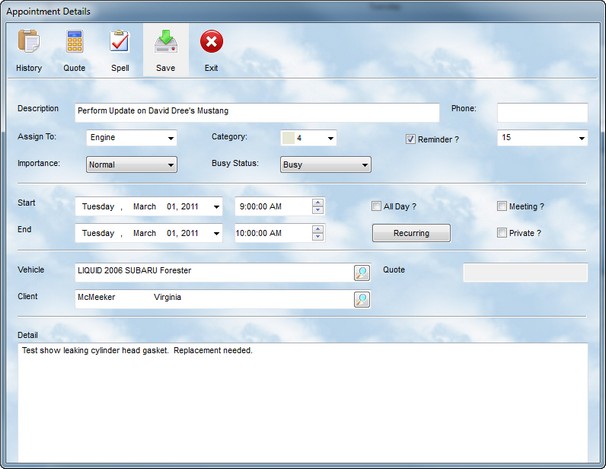This screenshot has height=469, width=606.
Task: Click the Client lookup magnifier icon
Action: 361,299
